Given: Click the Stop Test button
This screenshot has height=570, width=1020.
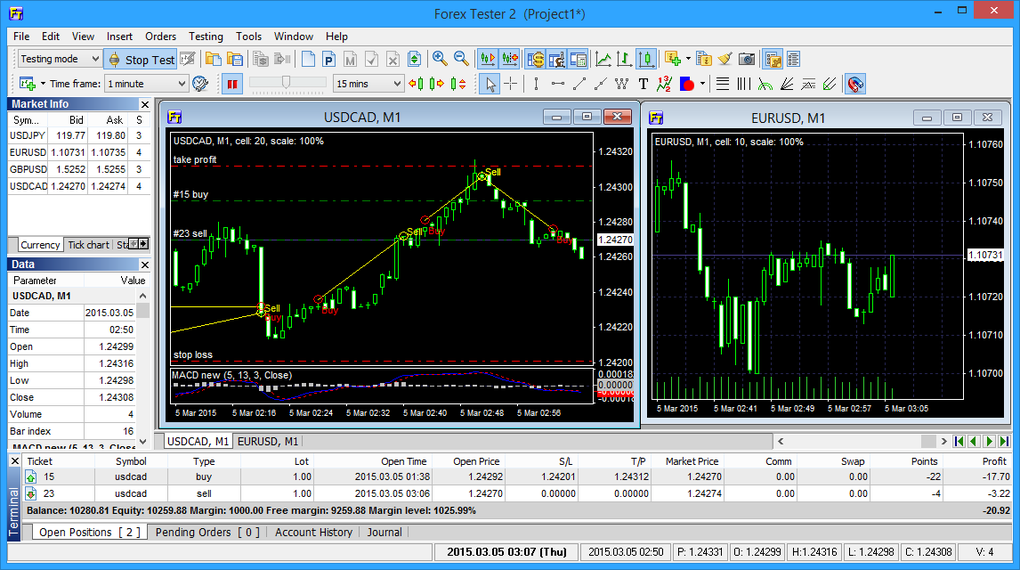Looking at the screenshot, I should [x=141, y=59].
